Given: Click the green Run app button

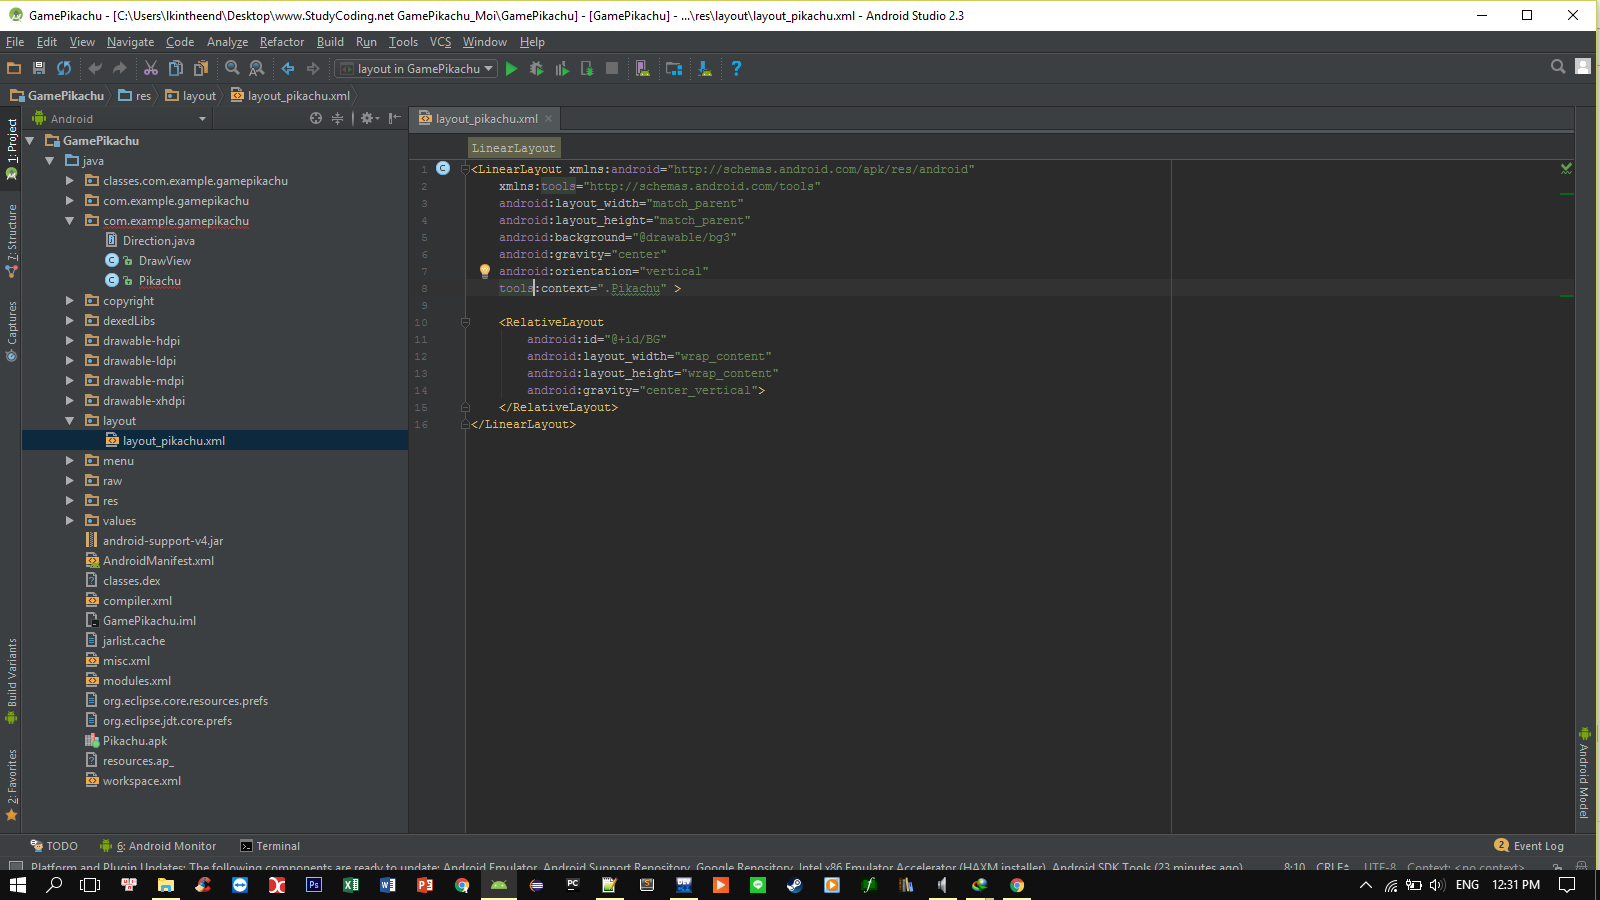Looking at the screenshot, I should pos(511,69).
